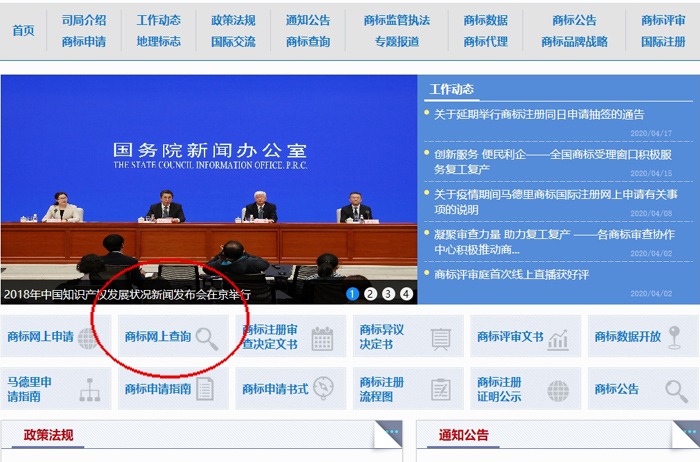The height and width of the screenshot is (462, 700).
Task: Click the bar chart icon beside 商标评审文书
Action: [558, 340]
